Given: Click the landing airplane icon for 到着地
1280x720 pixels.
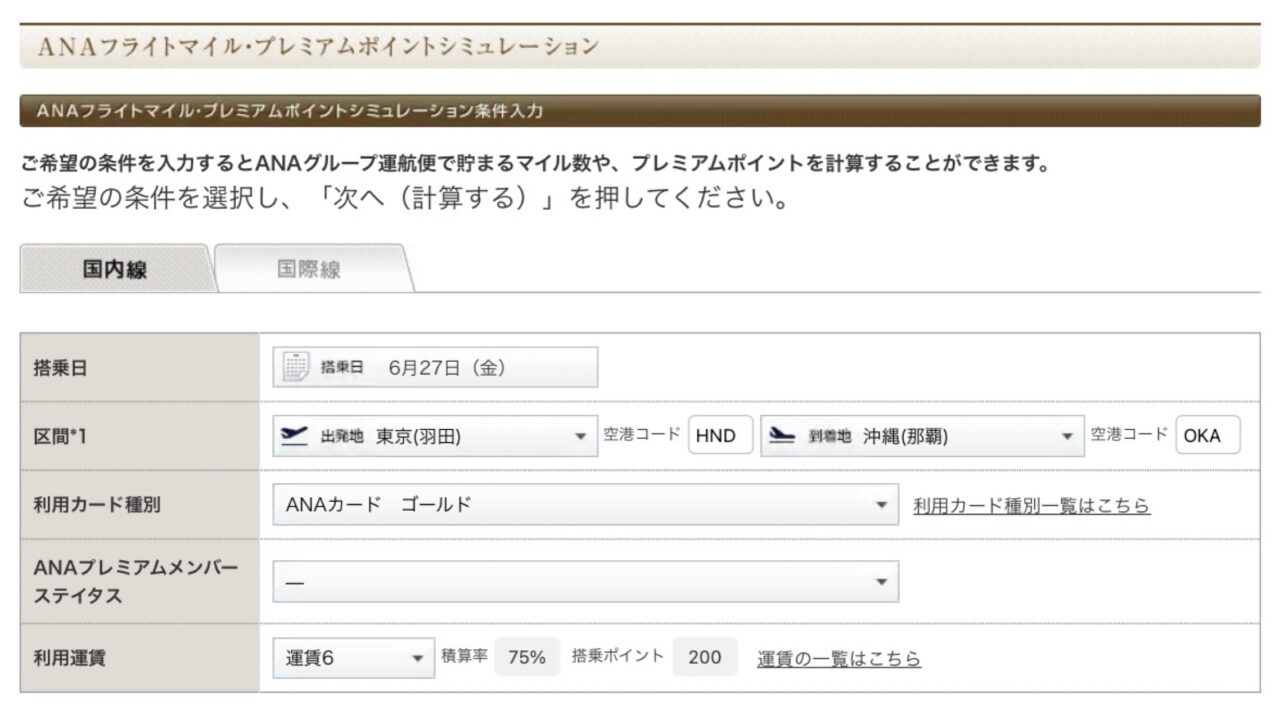Looking at the screenshot, I should (x=783, y=436).
